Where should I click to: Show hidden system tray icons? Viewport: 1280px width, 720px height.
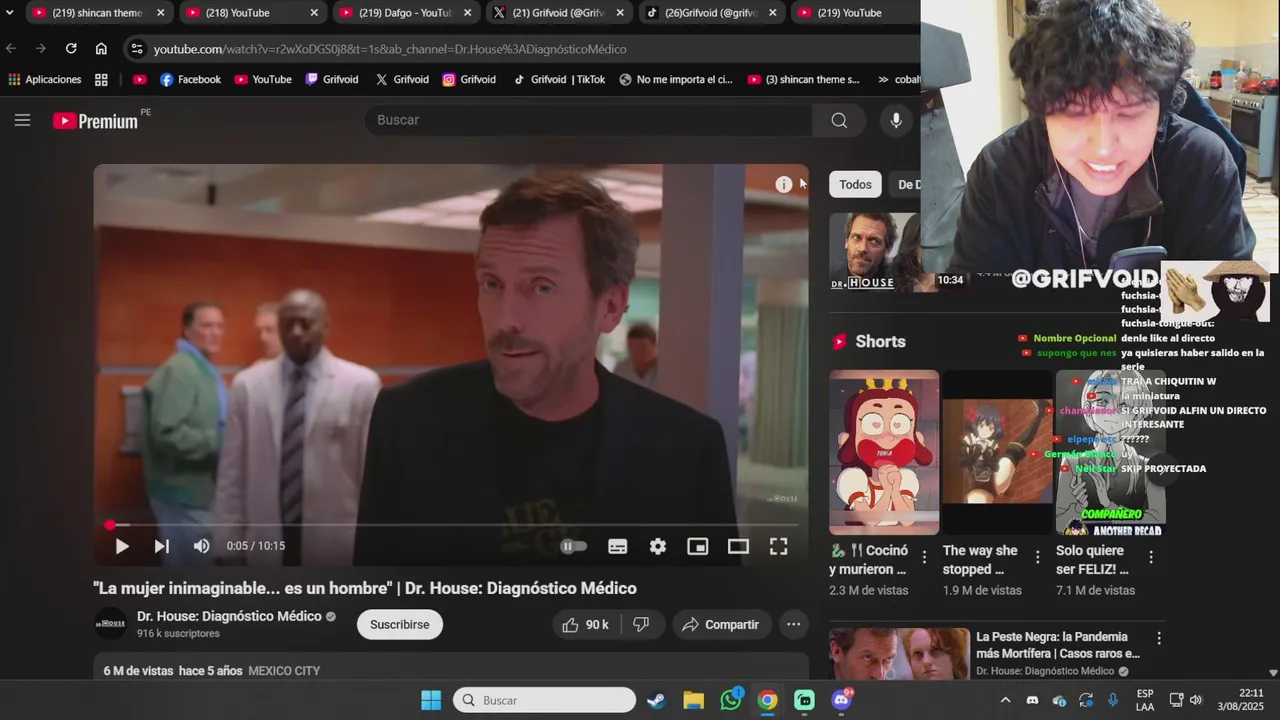click(x=1005, y=700)
